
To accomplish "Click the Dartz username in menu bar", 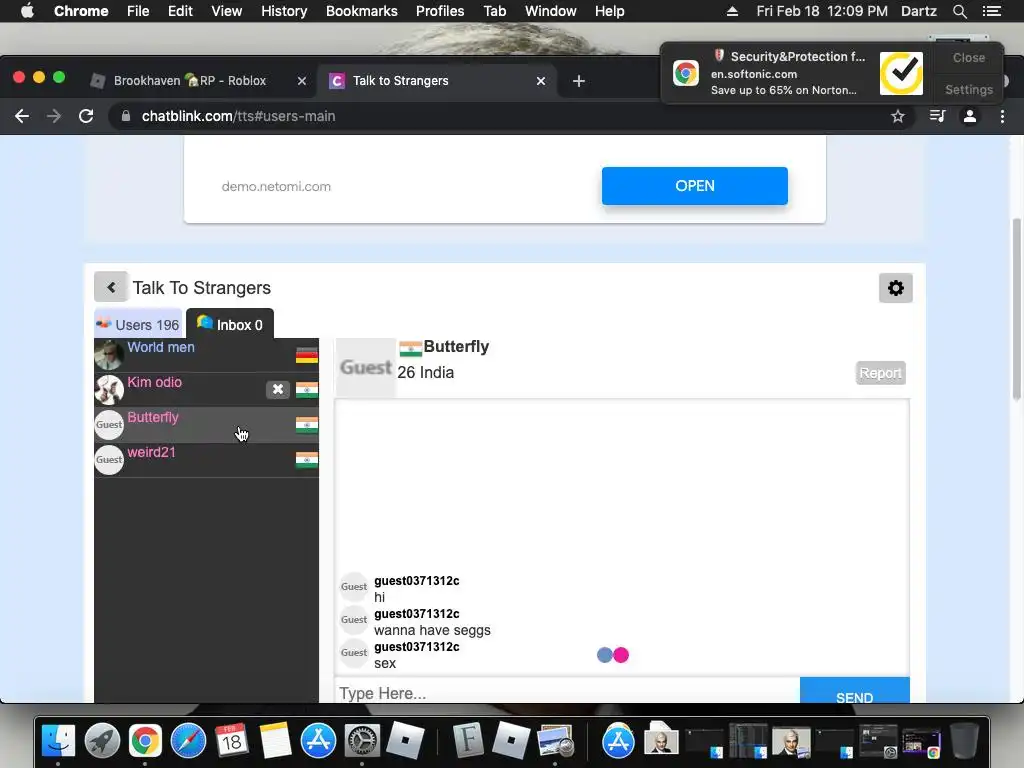I will pos(918,11).
